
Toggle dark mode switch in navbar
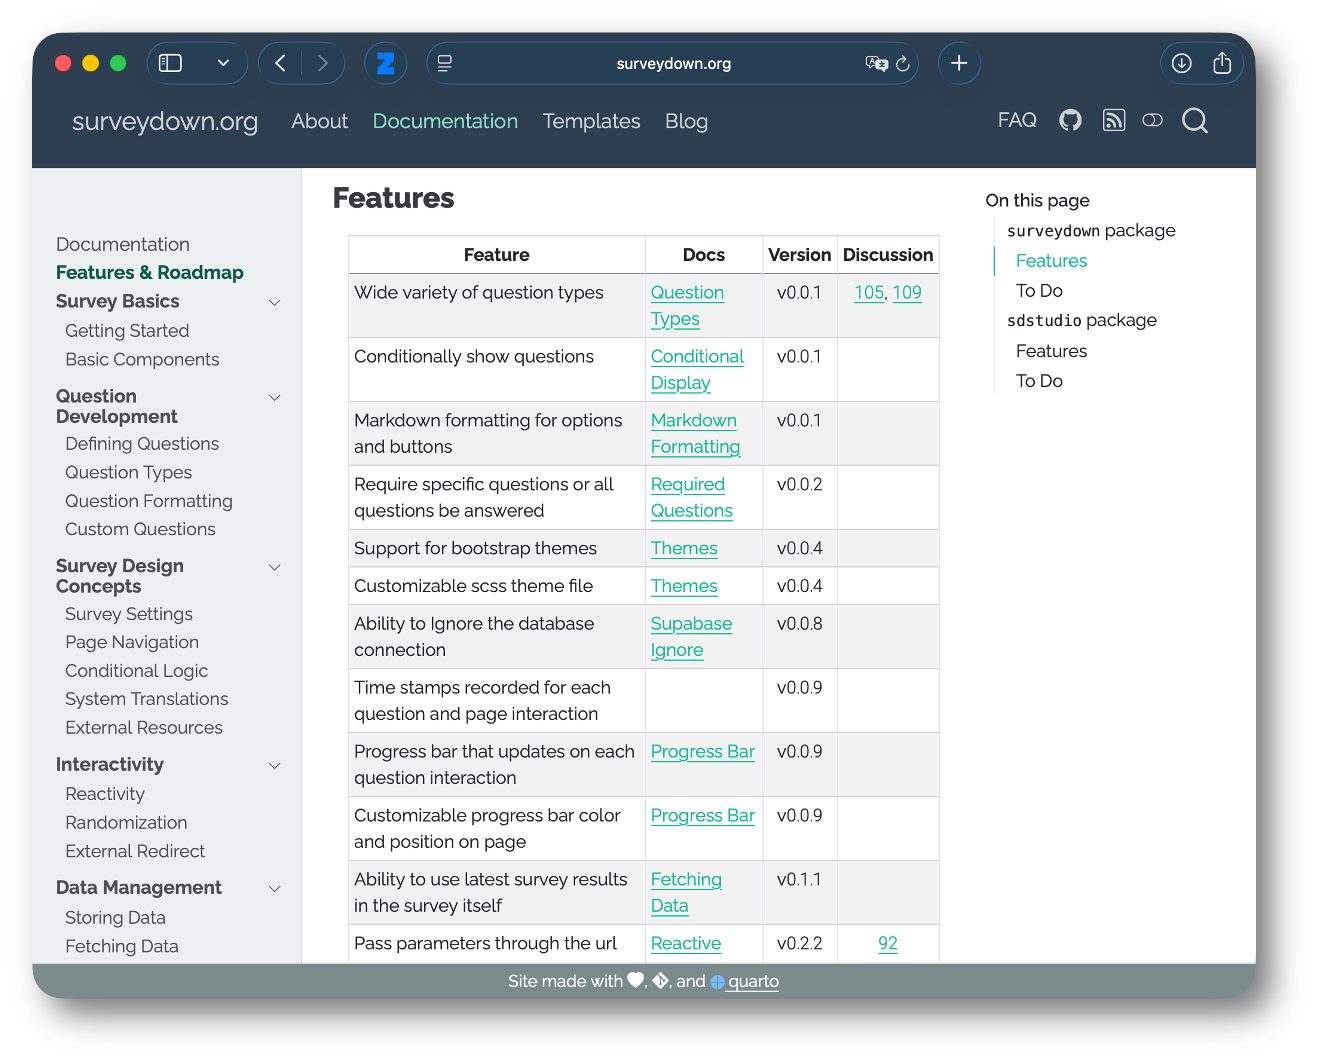click(1152, 121)
